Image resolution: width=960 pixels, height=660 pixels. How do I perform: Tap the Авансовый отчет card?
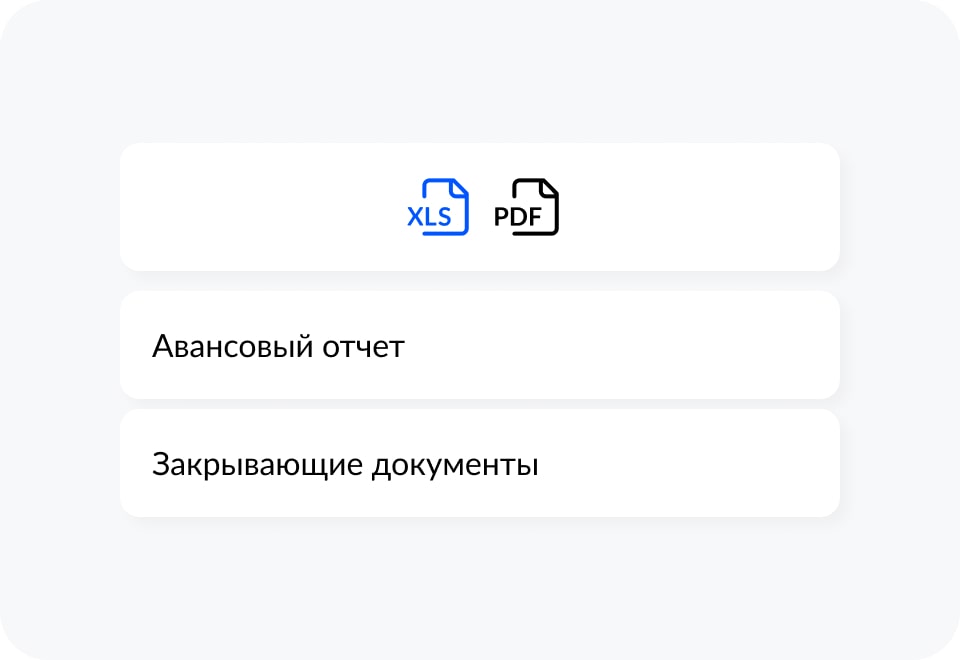[479, 346]
